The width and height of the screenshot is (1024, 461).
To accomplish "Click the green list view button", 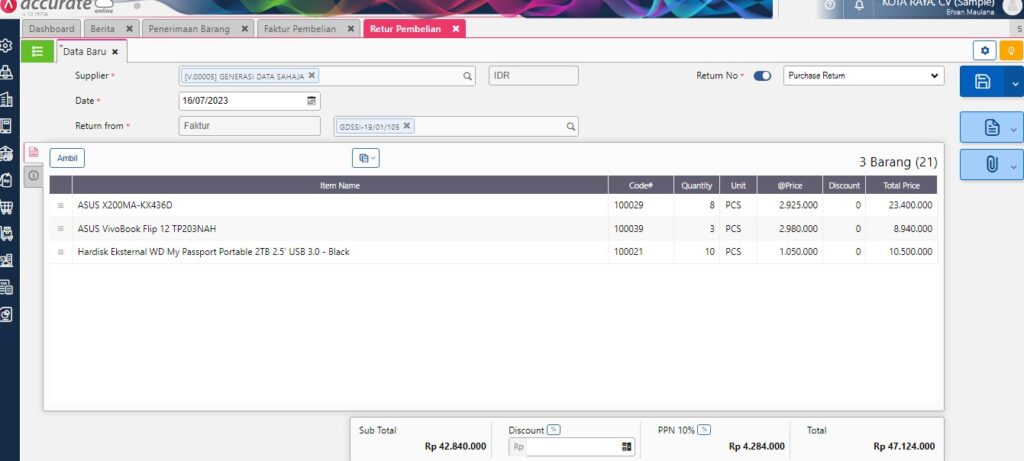I will click(38, 52).
